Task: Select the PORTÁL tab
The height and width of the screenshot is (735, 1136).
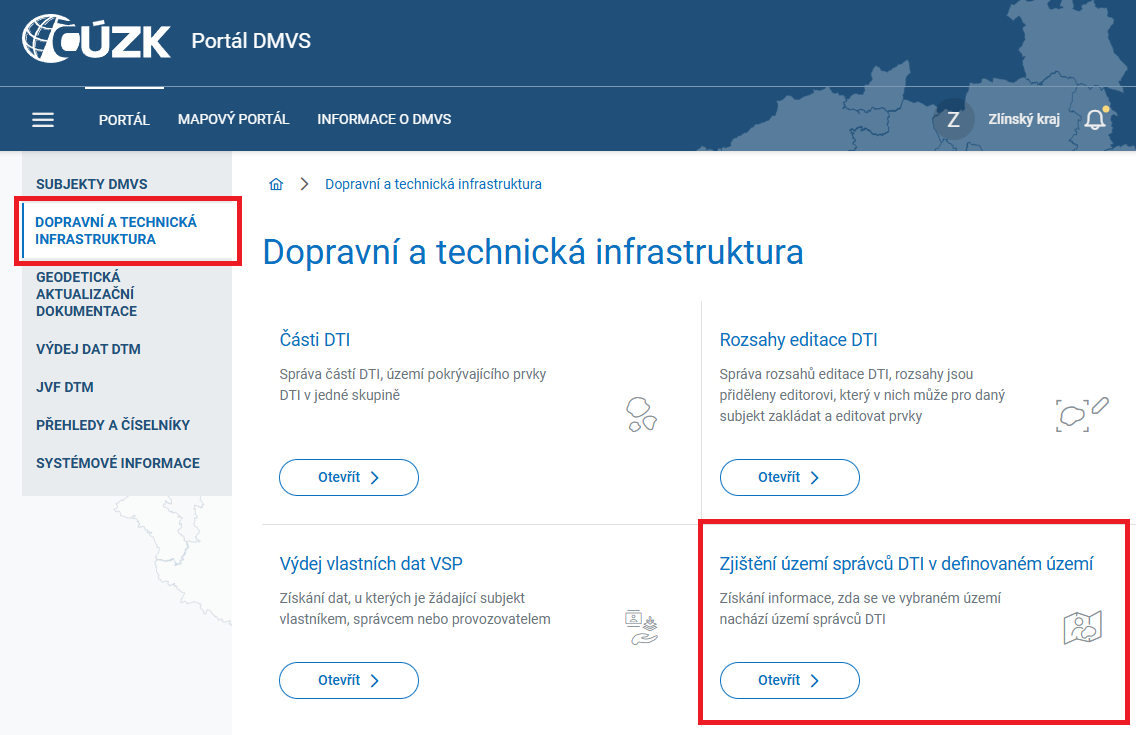Action: coord(124,118)
